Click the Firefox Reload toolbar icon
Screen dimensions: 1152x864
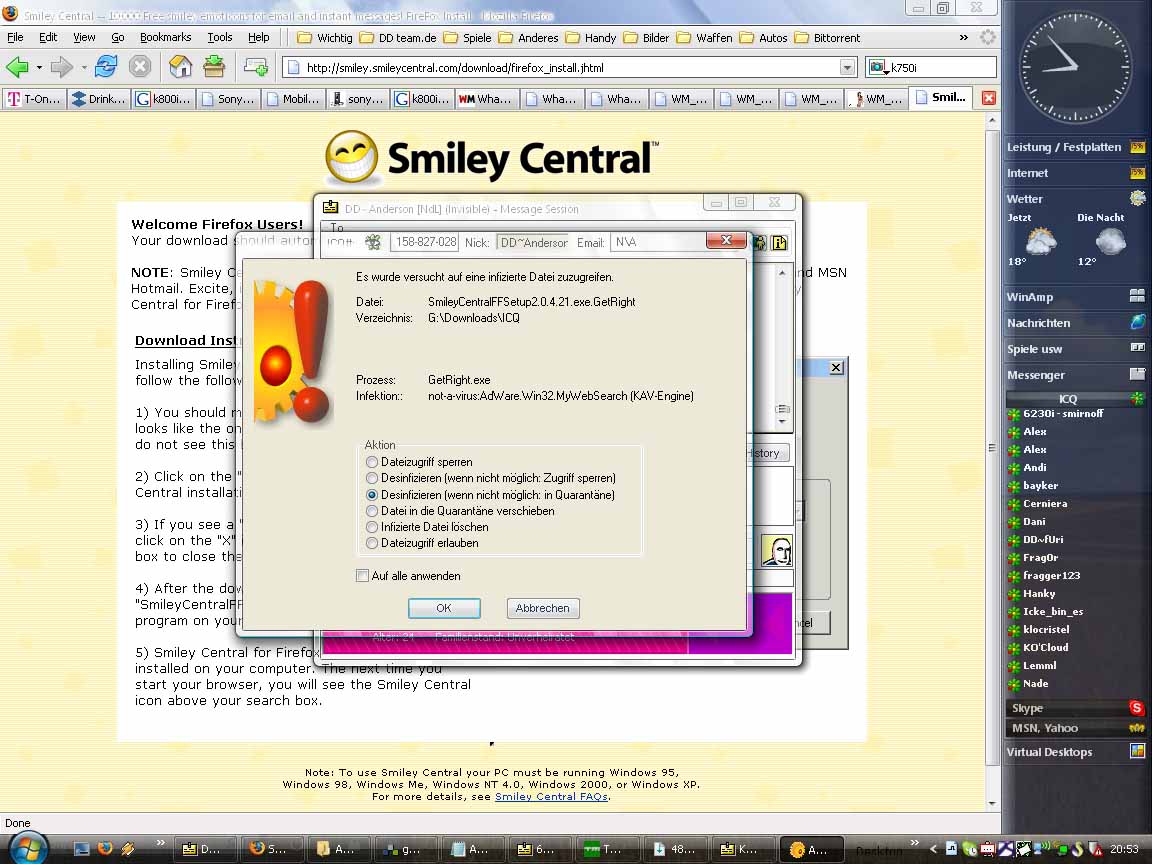[106, 67]
